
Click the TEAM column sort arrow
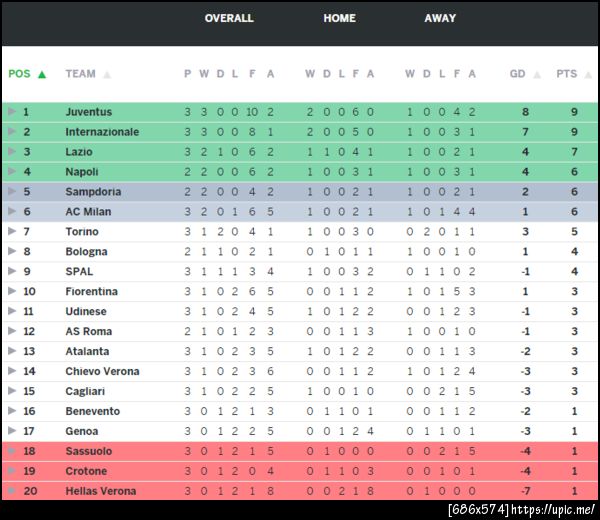point(107,74)
